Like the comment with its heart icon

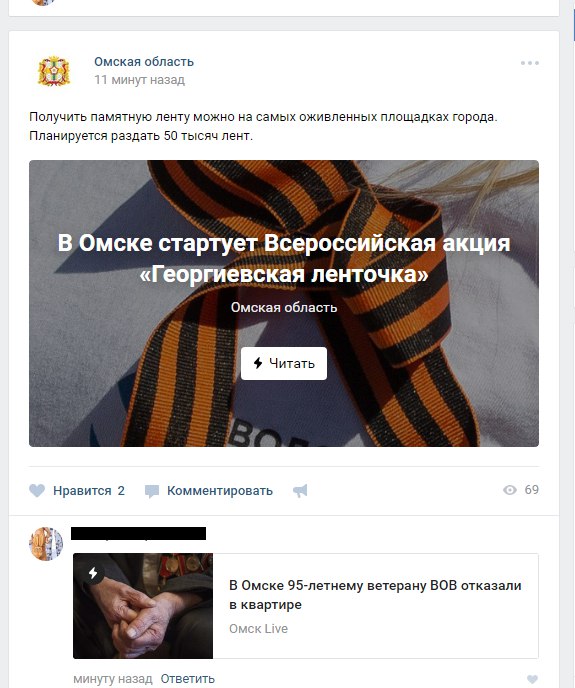(x=532, y=679)
